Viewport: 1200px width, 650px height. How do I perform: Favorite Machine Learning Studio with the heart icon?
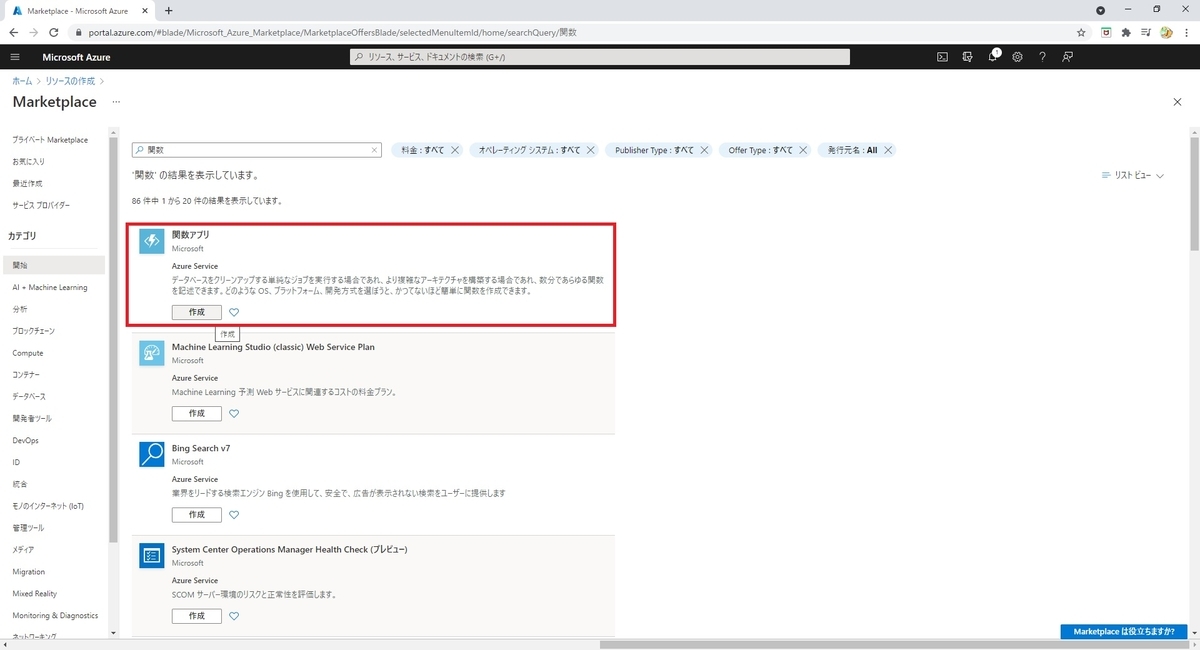(x=234, y=413)
